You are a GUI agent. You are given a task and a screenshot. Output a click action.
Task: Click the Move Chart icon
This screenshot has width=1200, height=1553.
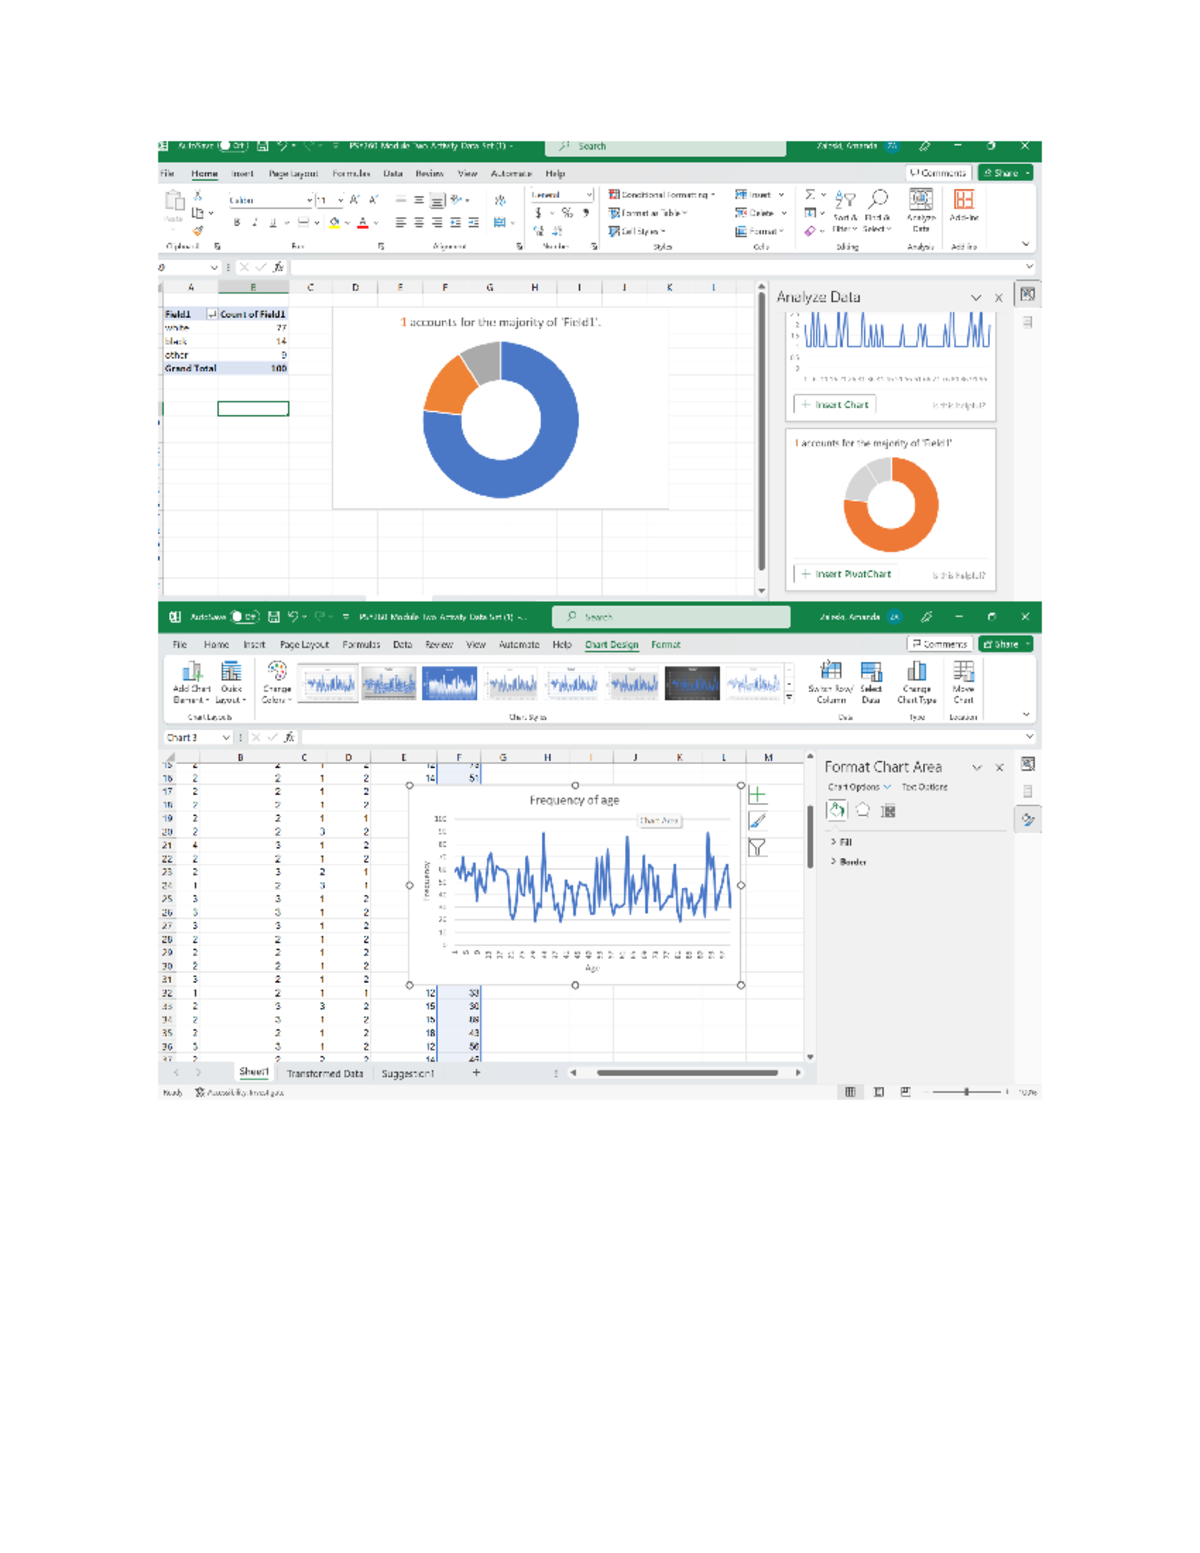pos(963,671)
